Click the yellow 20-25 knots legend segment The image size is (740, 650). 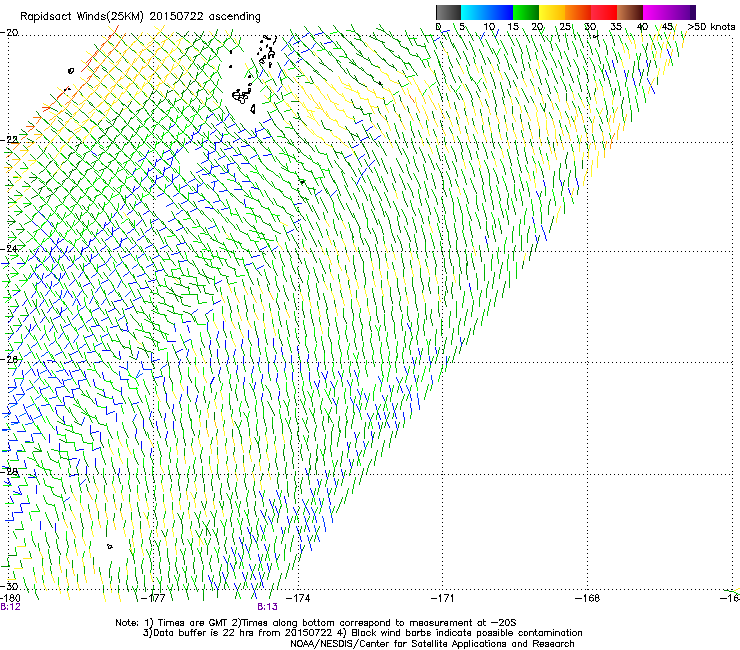coord(552,12)
